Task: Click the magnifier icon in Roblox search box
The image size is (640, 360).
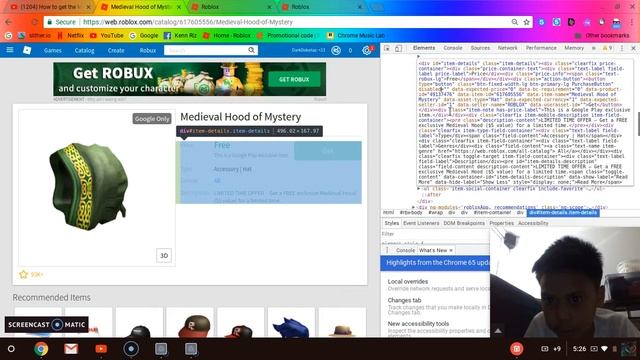Action: click(251, 50)
